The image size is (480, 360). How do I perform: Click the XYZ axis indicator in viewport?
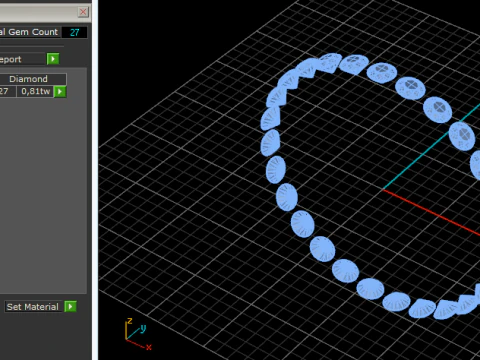click(x=138, y=334)
